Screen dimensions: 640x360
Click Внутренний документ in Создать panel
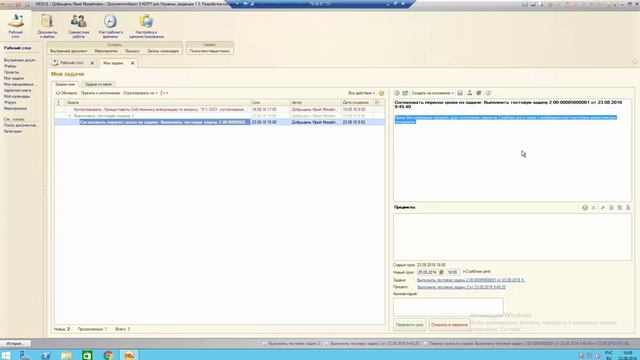tap(69, 51)
